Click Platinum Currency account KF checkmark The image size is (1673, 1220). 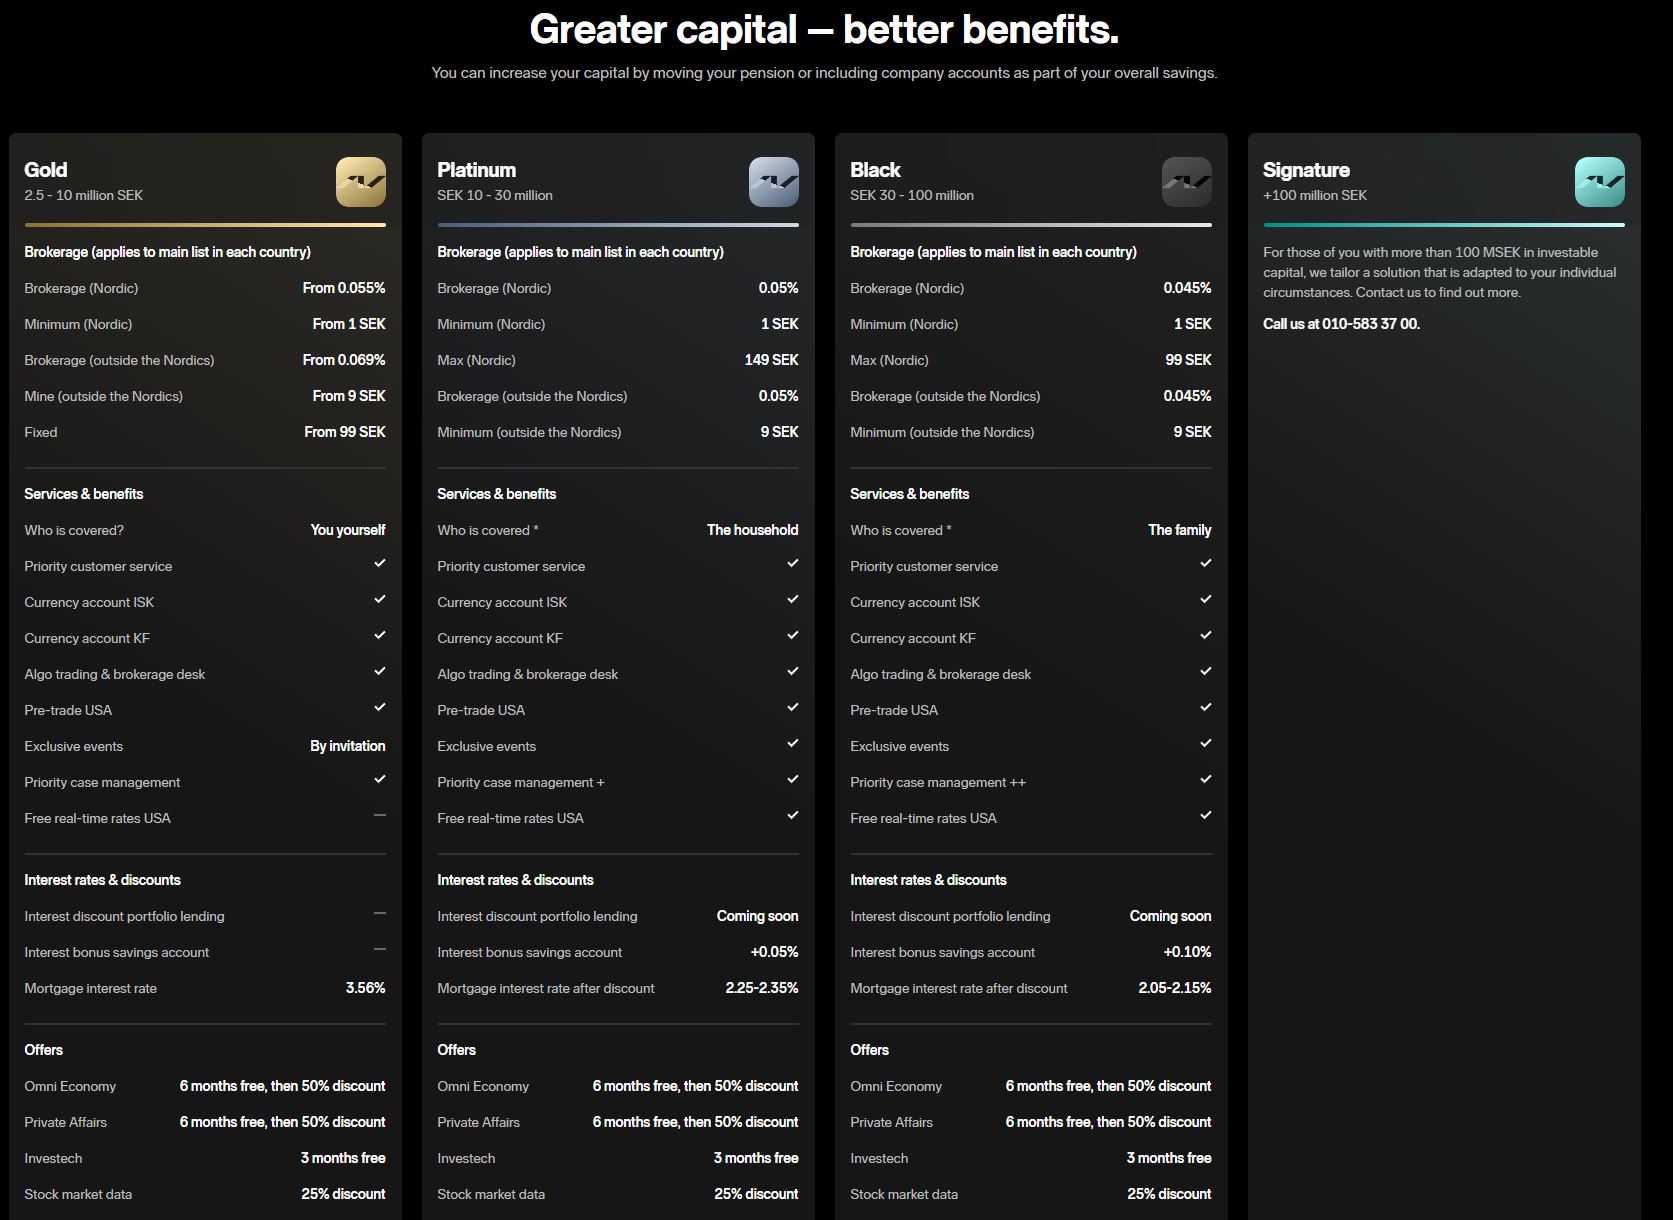[793, 636]
